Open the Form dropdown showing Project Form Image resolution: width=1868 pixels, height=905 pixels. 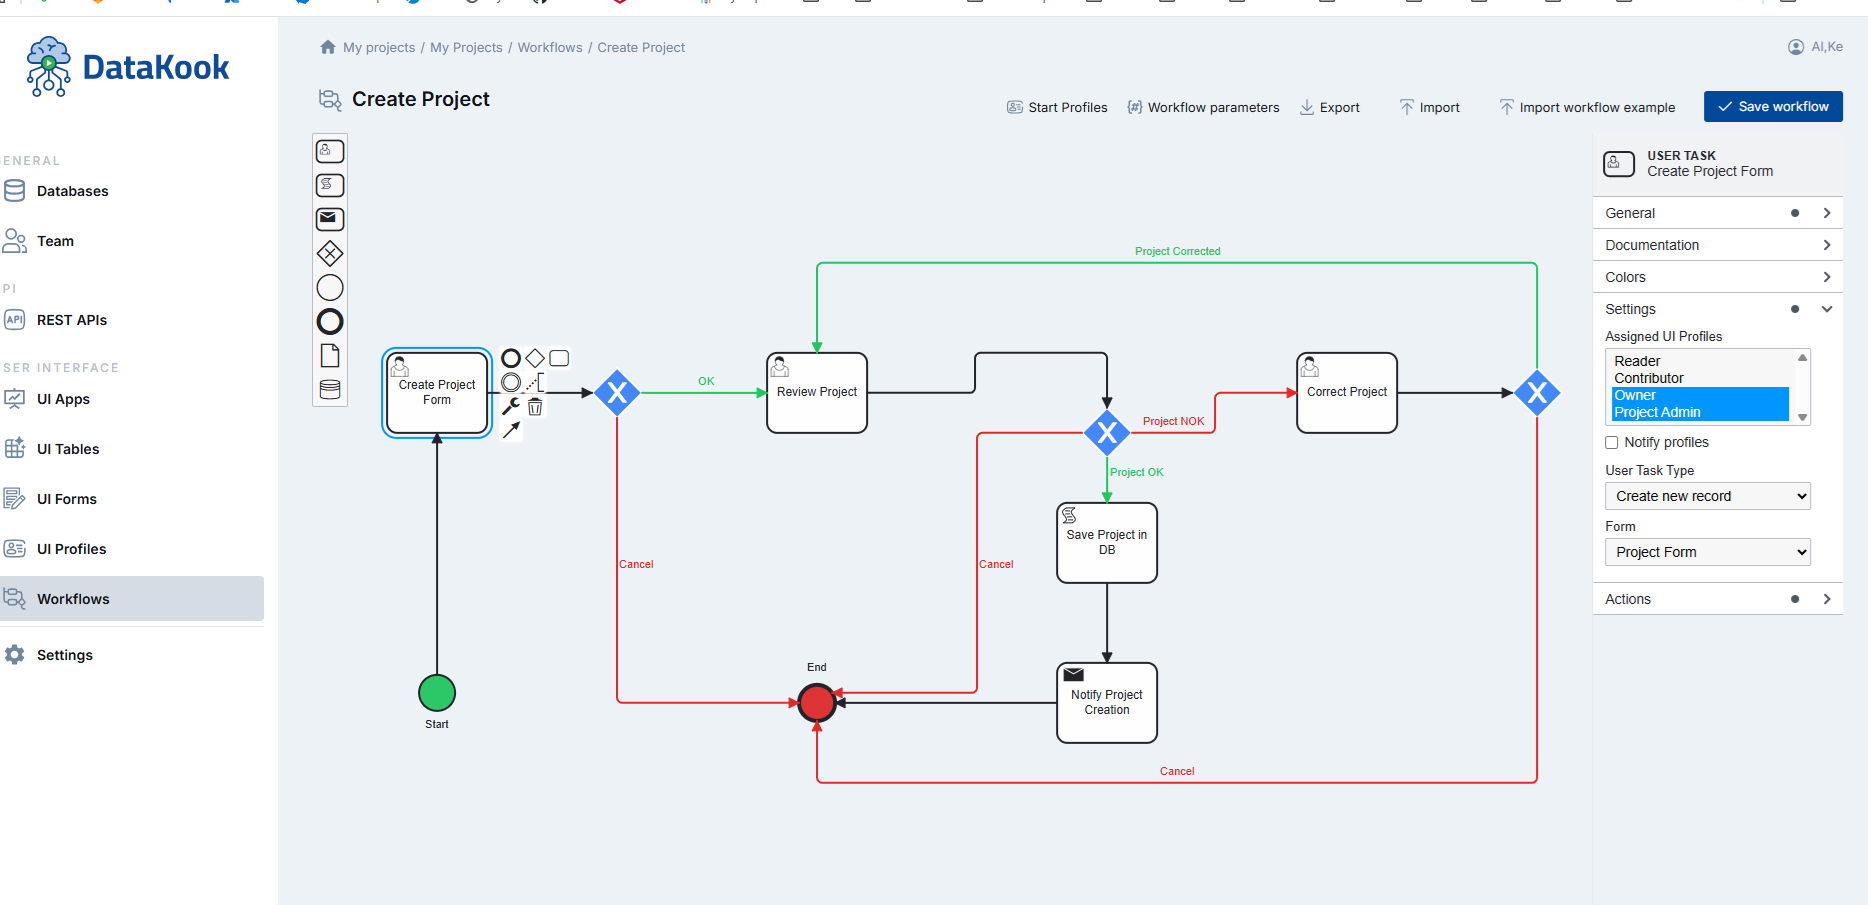1706,552
